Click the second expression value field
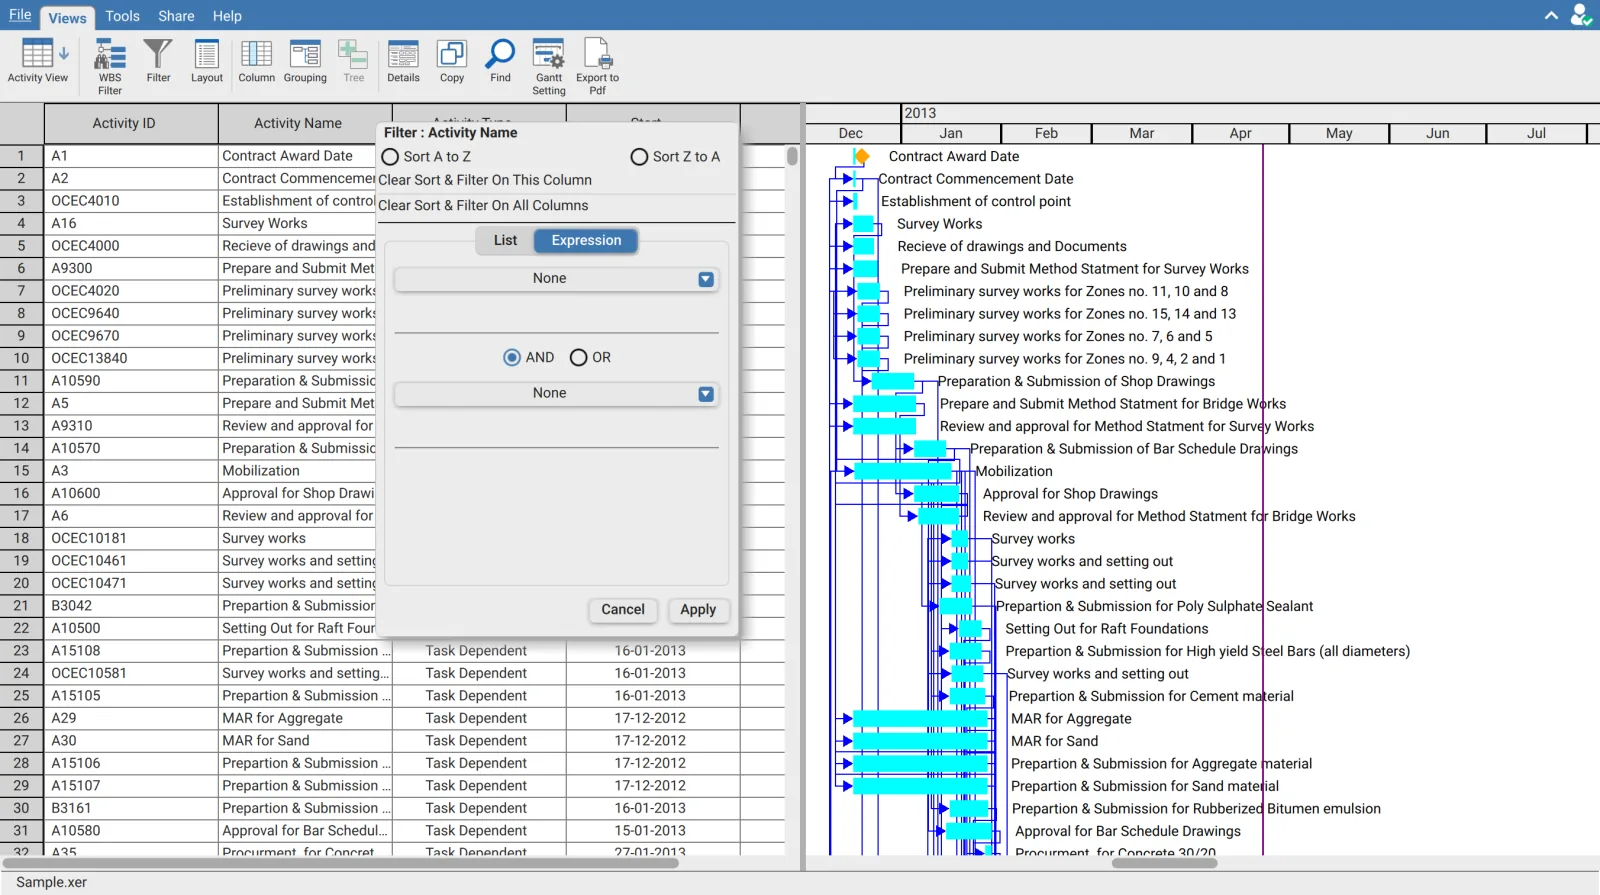 pyautogui.click(x=556, y=434)
